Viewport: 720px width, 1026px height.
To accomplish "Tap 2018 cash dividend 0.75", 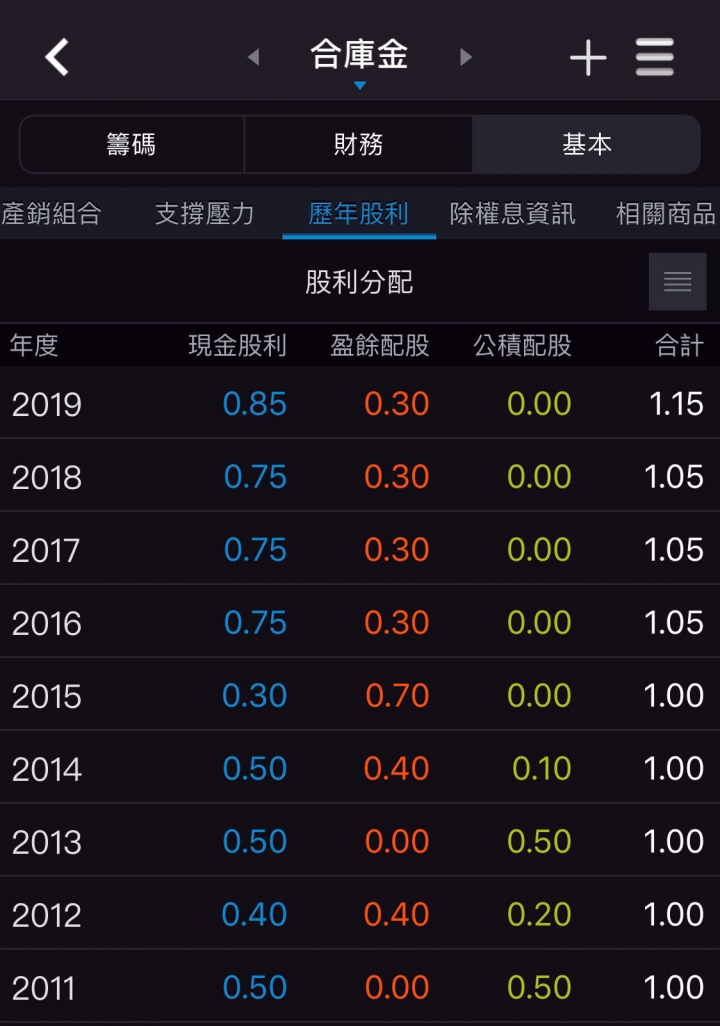I will (x=255, y=477).
